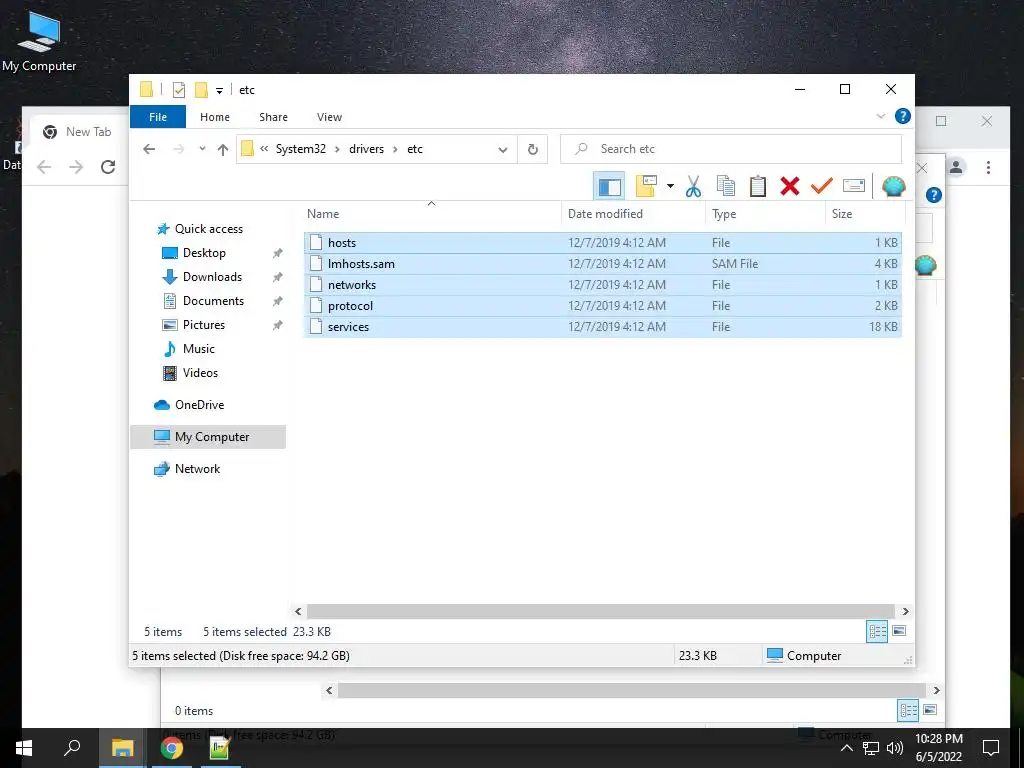
Task: Reload page in Chrome window behind
Action: pyautogui.click(x=108, y=167)
